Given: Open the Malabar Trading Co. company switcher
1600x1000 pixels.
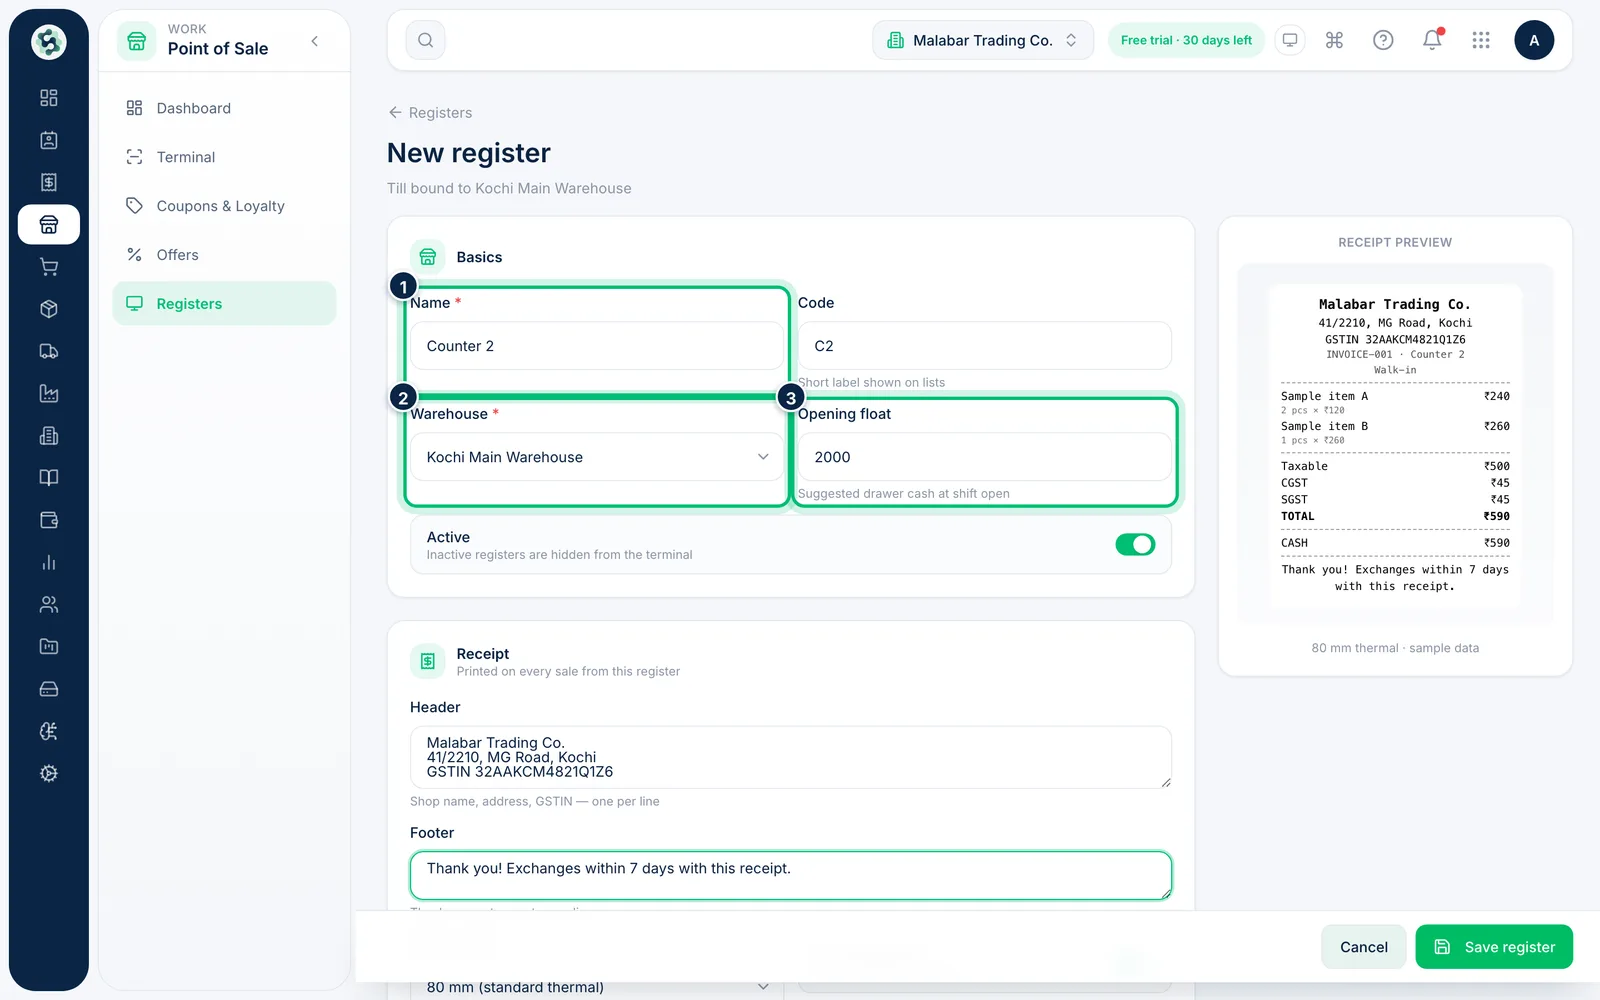Looking at the screenshot, I should (983, 40).
